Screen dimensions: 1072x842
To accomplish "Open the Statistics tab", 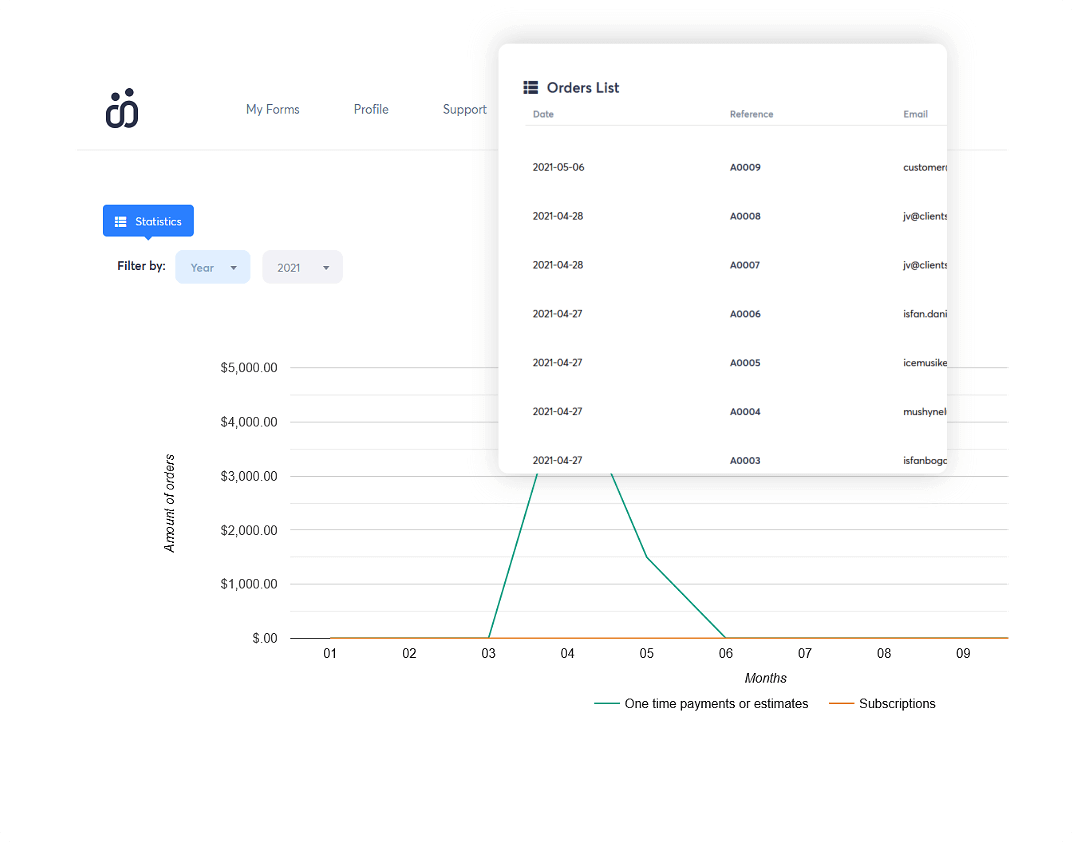I will 148,221.
